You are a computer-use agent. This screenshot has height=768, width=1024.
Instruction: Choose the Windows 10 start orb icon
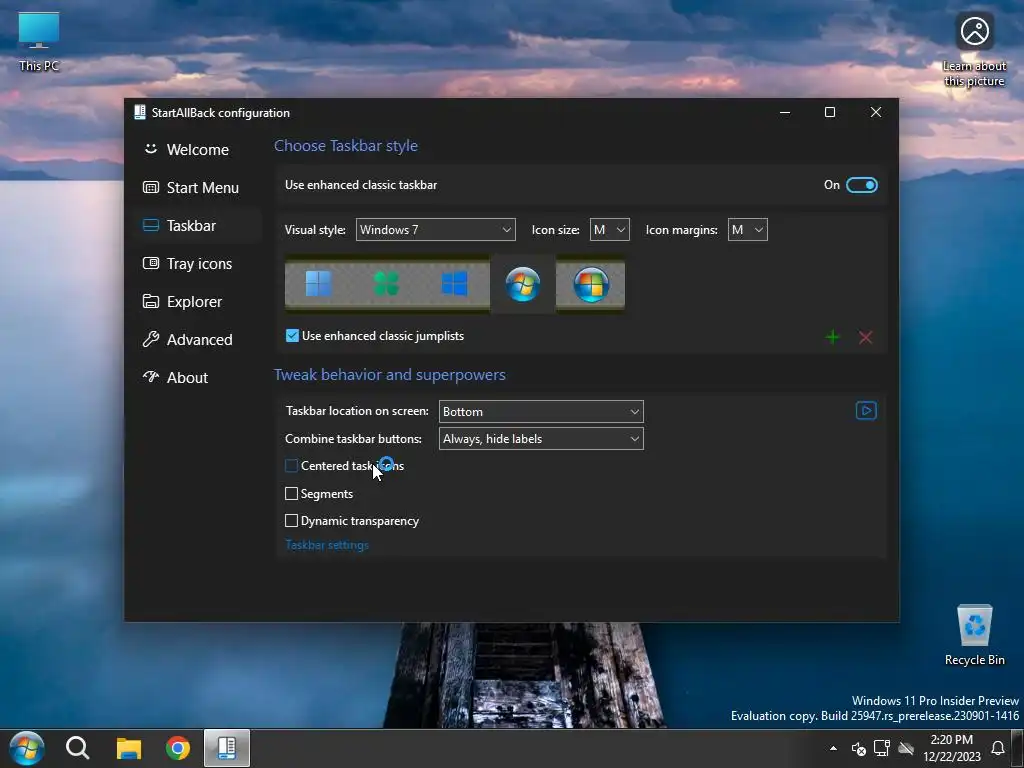tap(455, 284)
